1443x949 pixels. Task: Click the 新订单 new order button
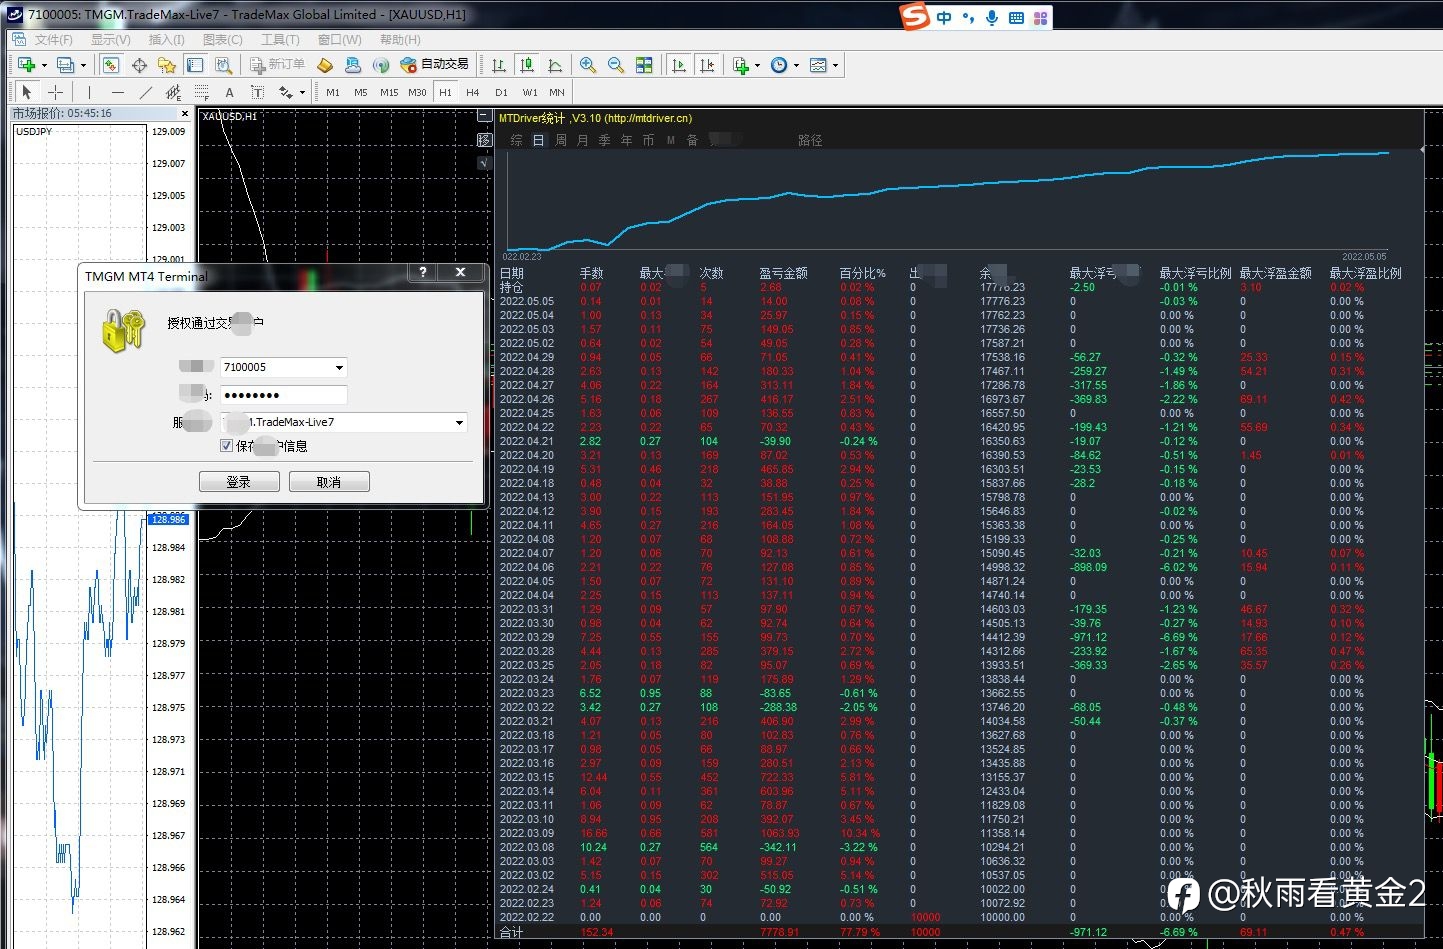[x=277, y=65]
